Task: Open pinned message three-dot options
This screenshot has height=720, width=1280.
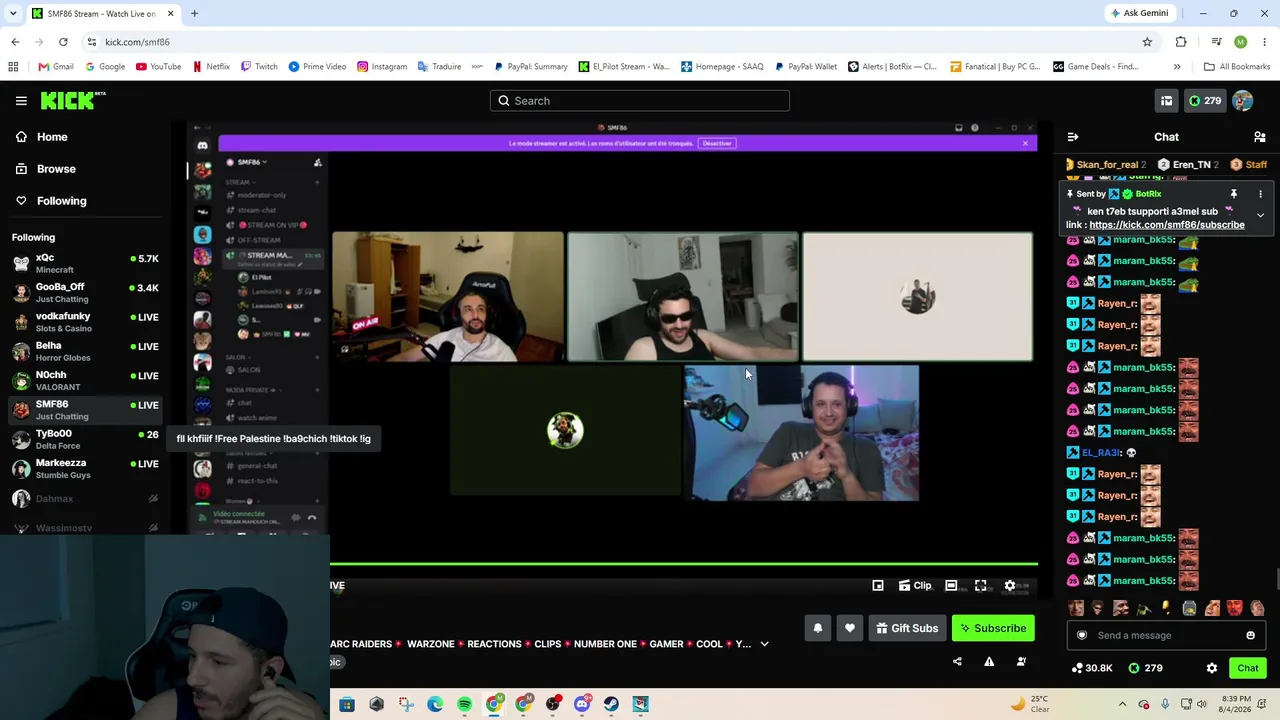Action: [x=1260, y=194]
